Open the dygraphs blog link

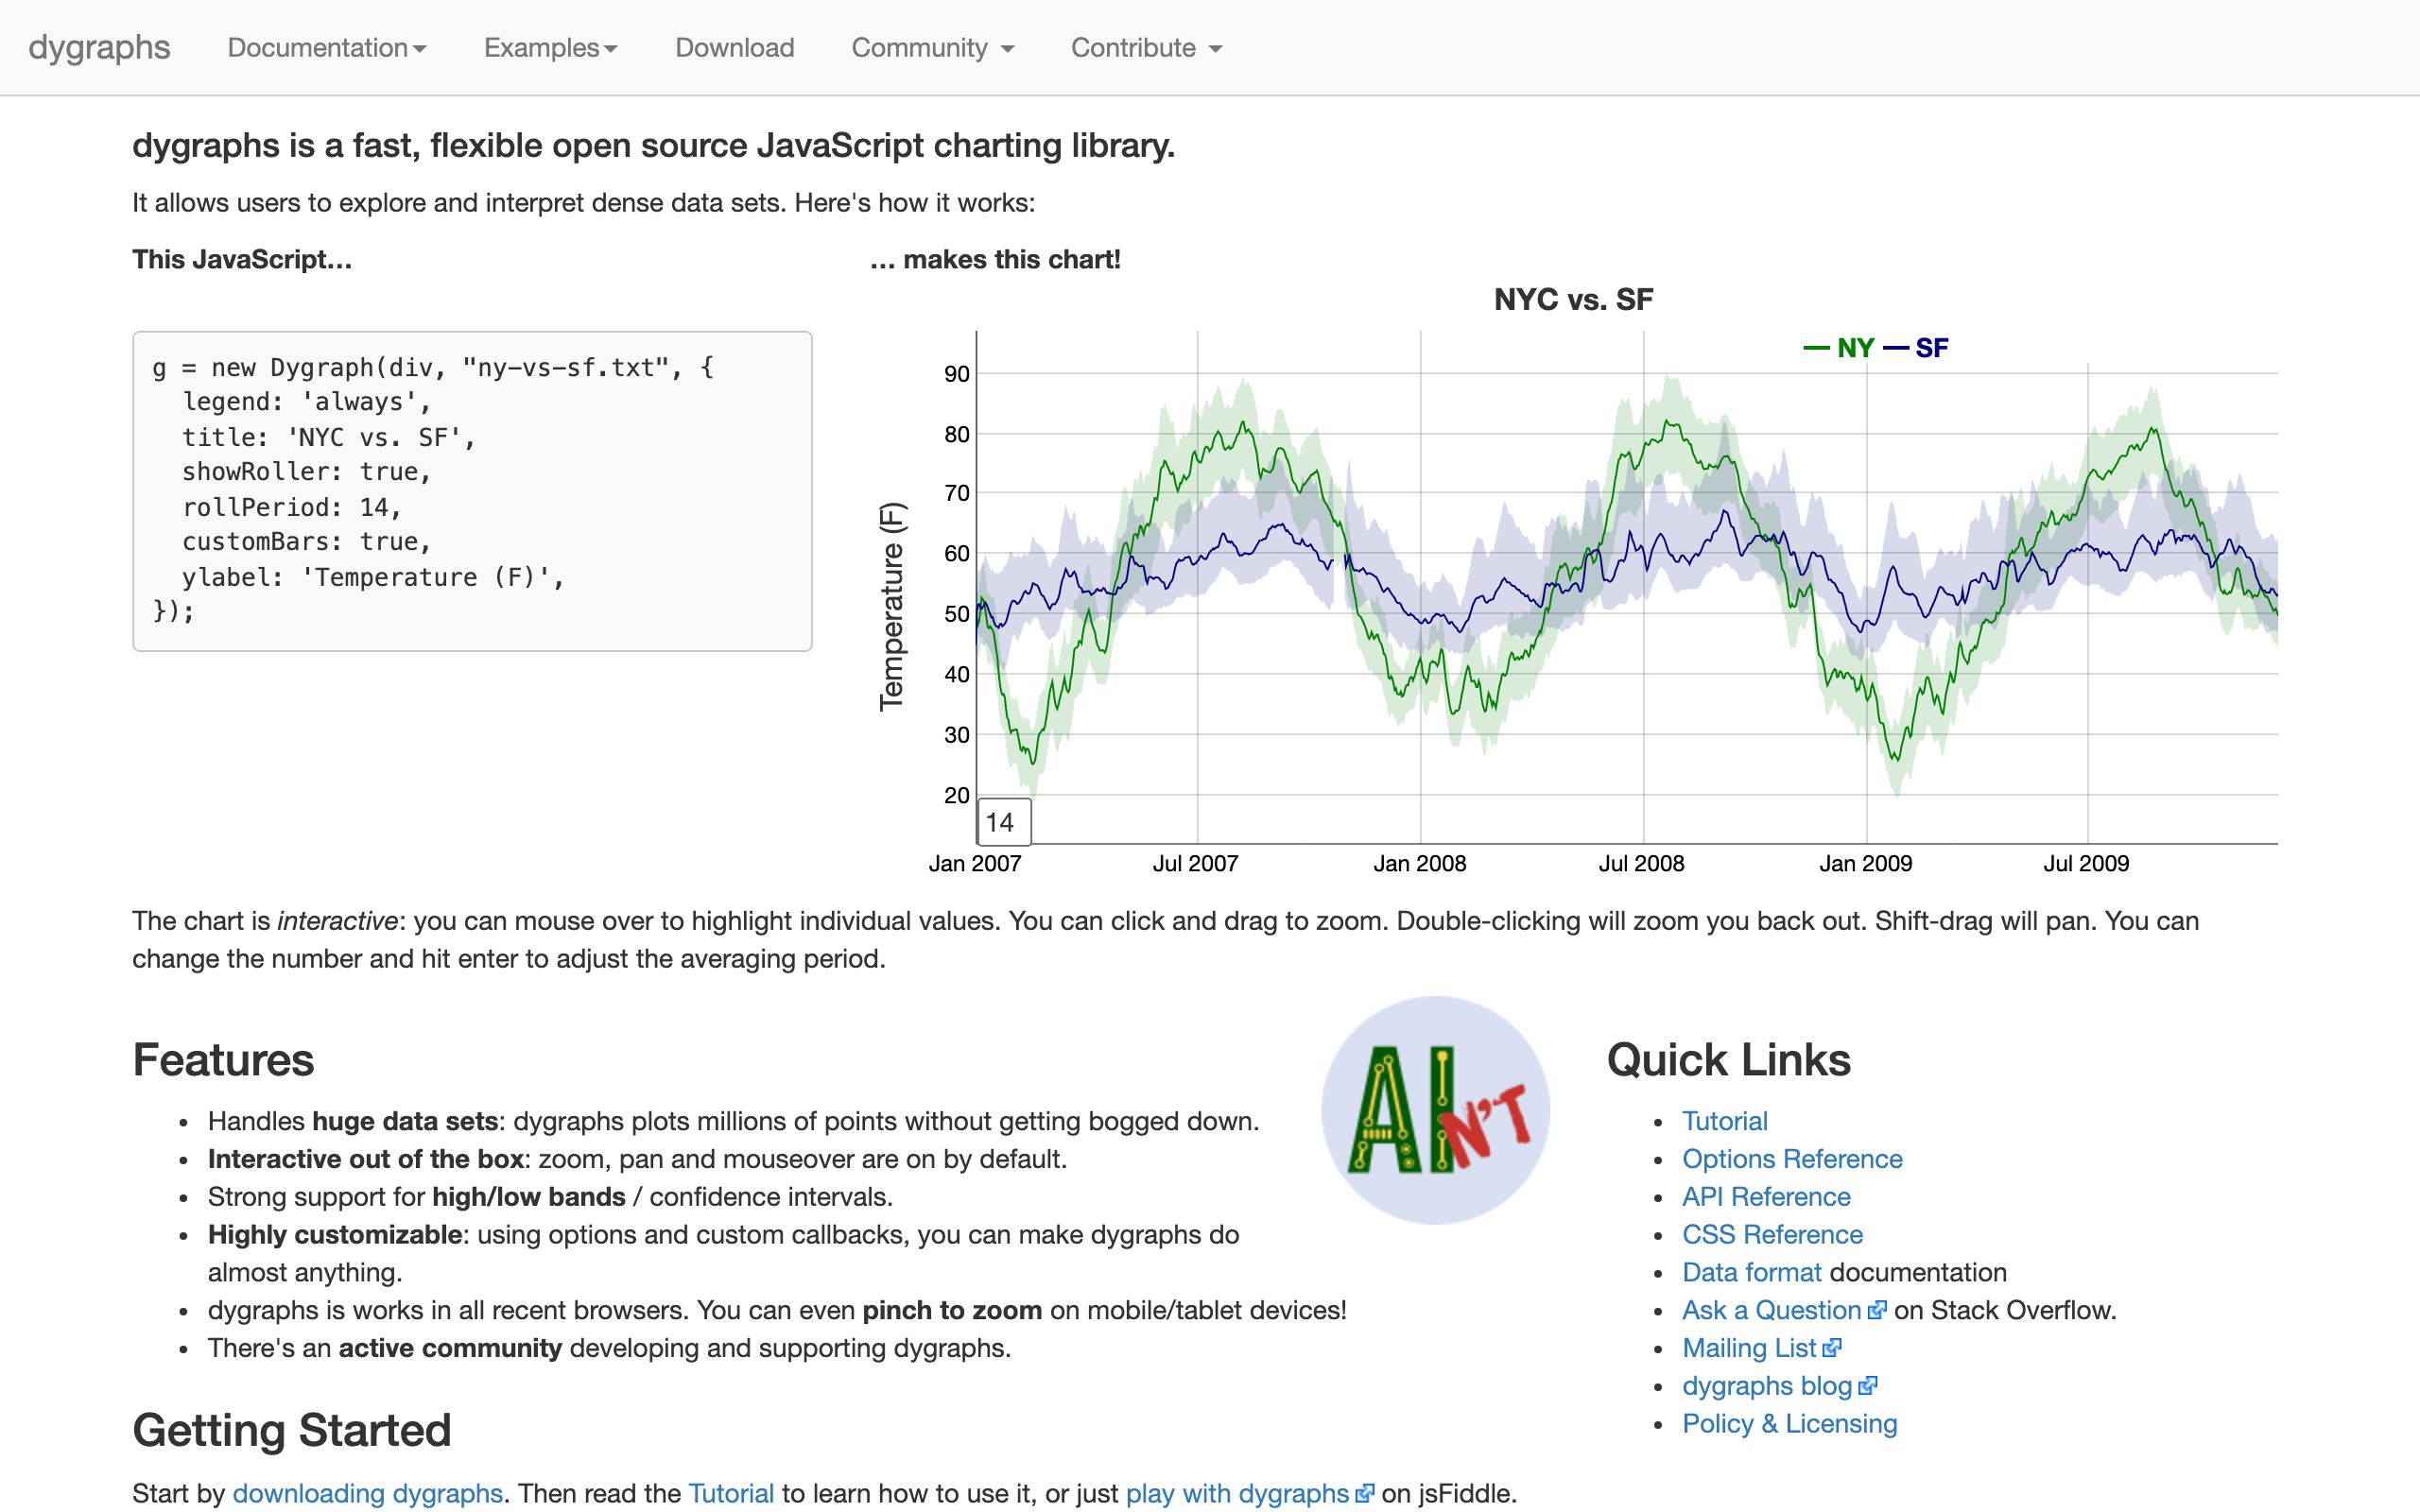click(x=1767, y=1386)
